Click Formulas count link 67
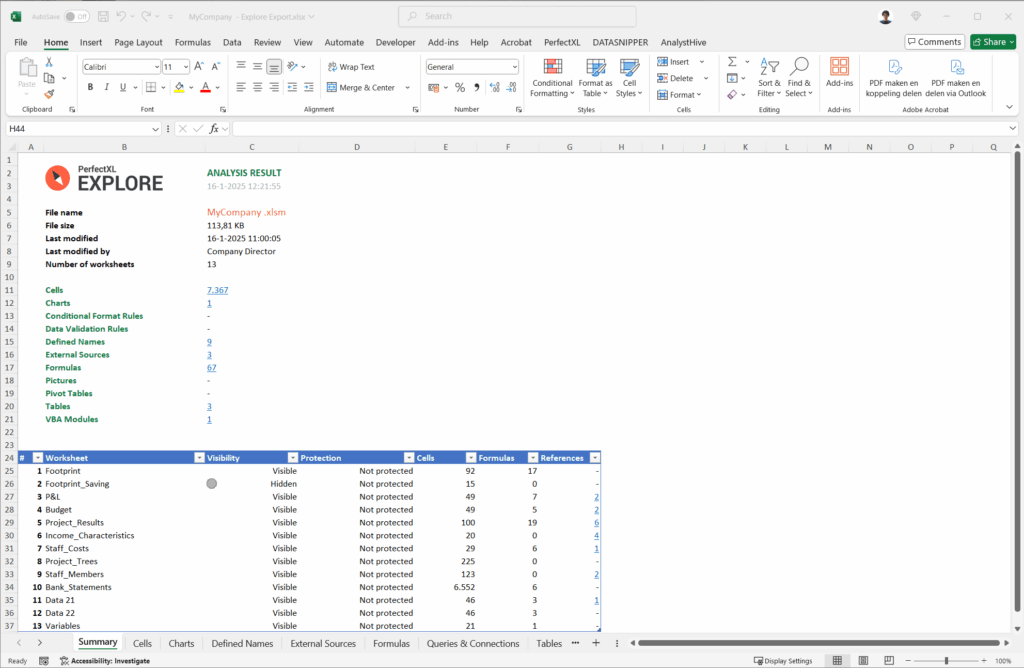 (x=212, y=368)
